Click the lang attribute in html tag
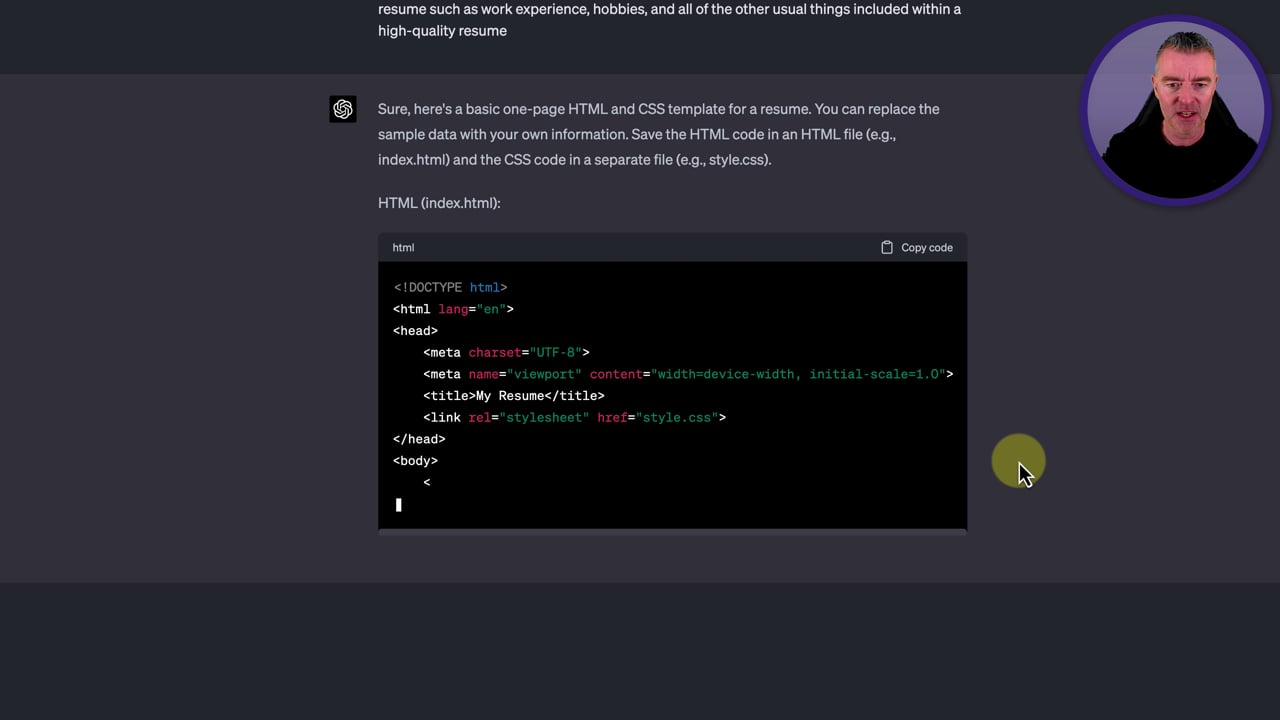 coord(453,310)
